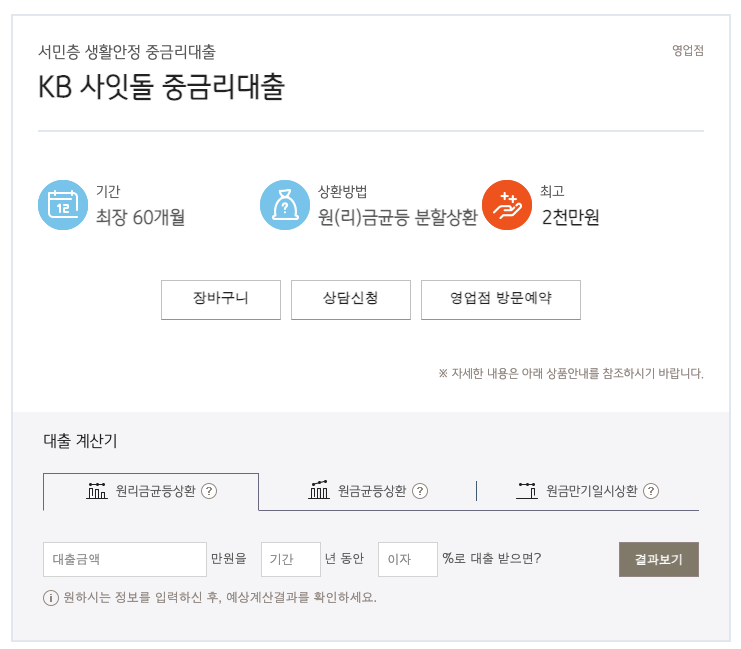Focus the 이자 rate input field
Screen dimensions: 741x649
[408, 559]
